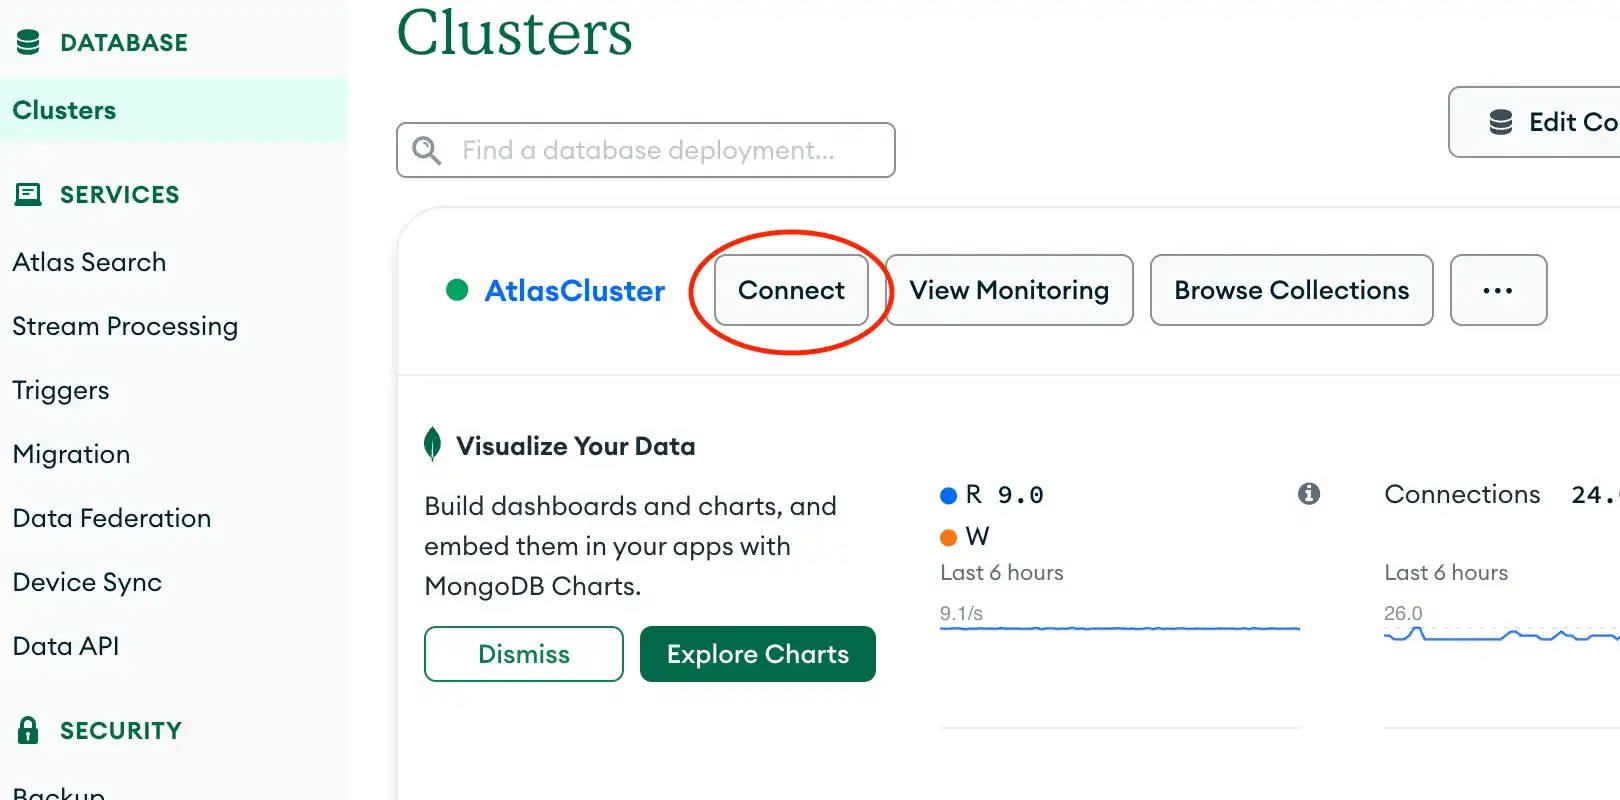Toggle the orange W series in the chart legend
The width and height of the screenshot is (1620, 800).
point(948,536)
